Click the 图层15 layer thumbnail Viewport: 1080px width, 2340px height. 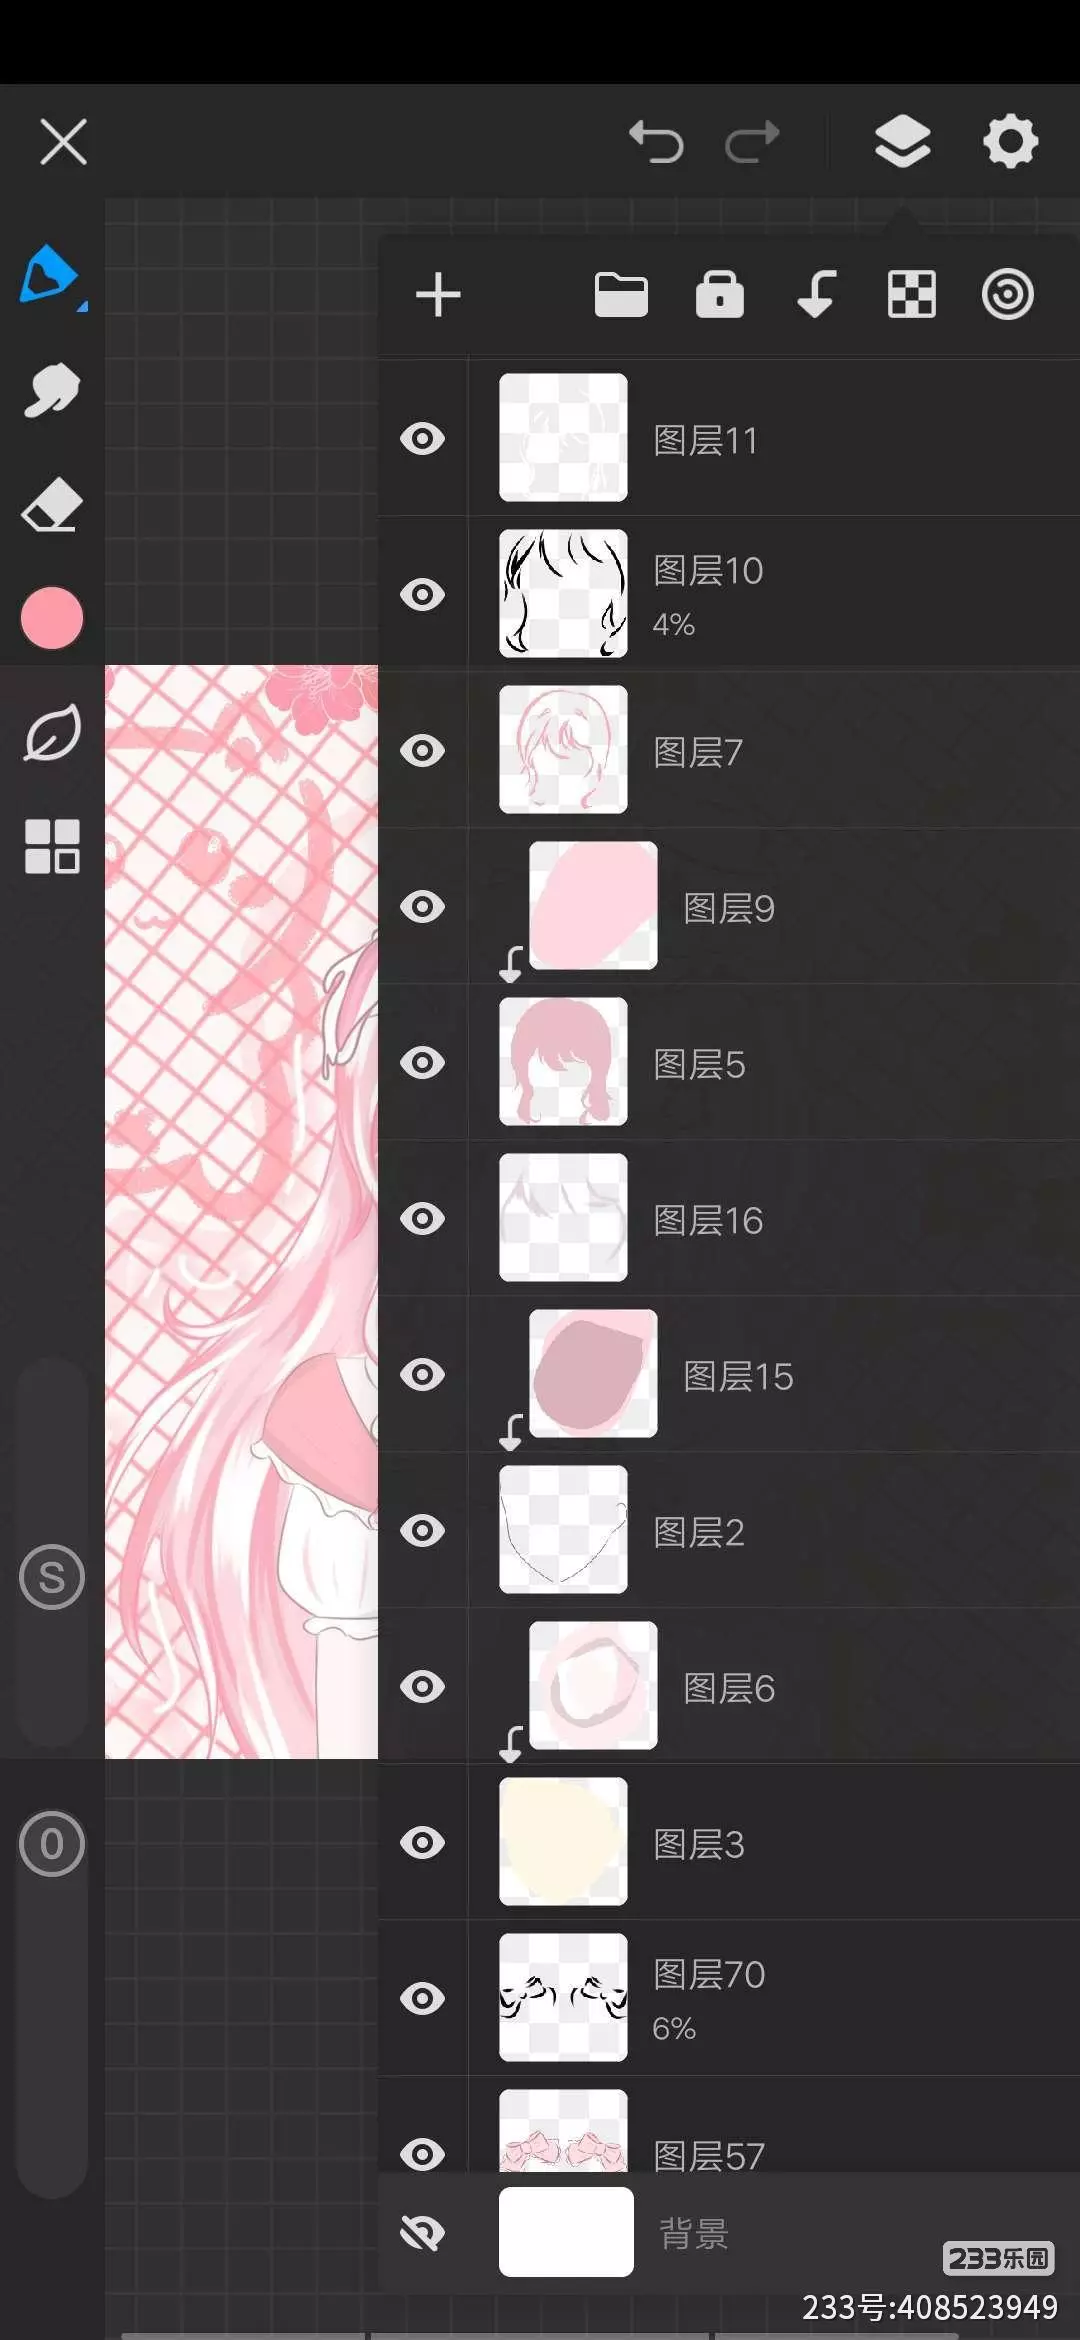point(593,1373)
